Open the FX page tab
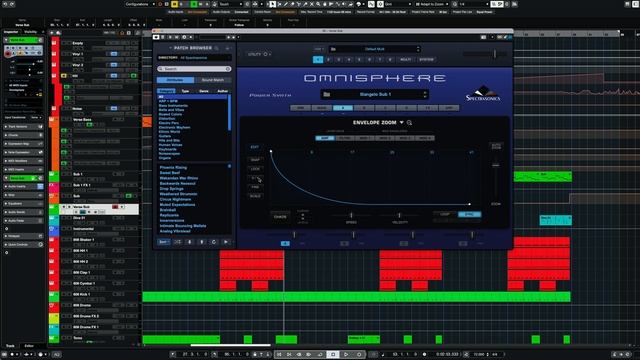The width and height of the screenshot is (640, 360). tap(428, 108)
